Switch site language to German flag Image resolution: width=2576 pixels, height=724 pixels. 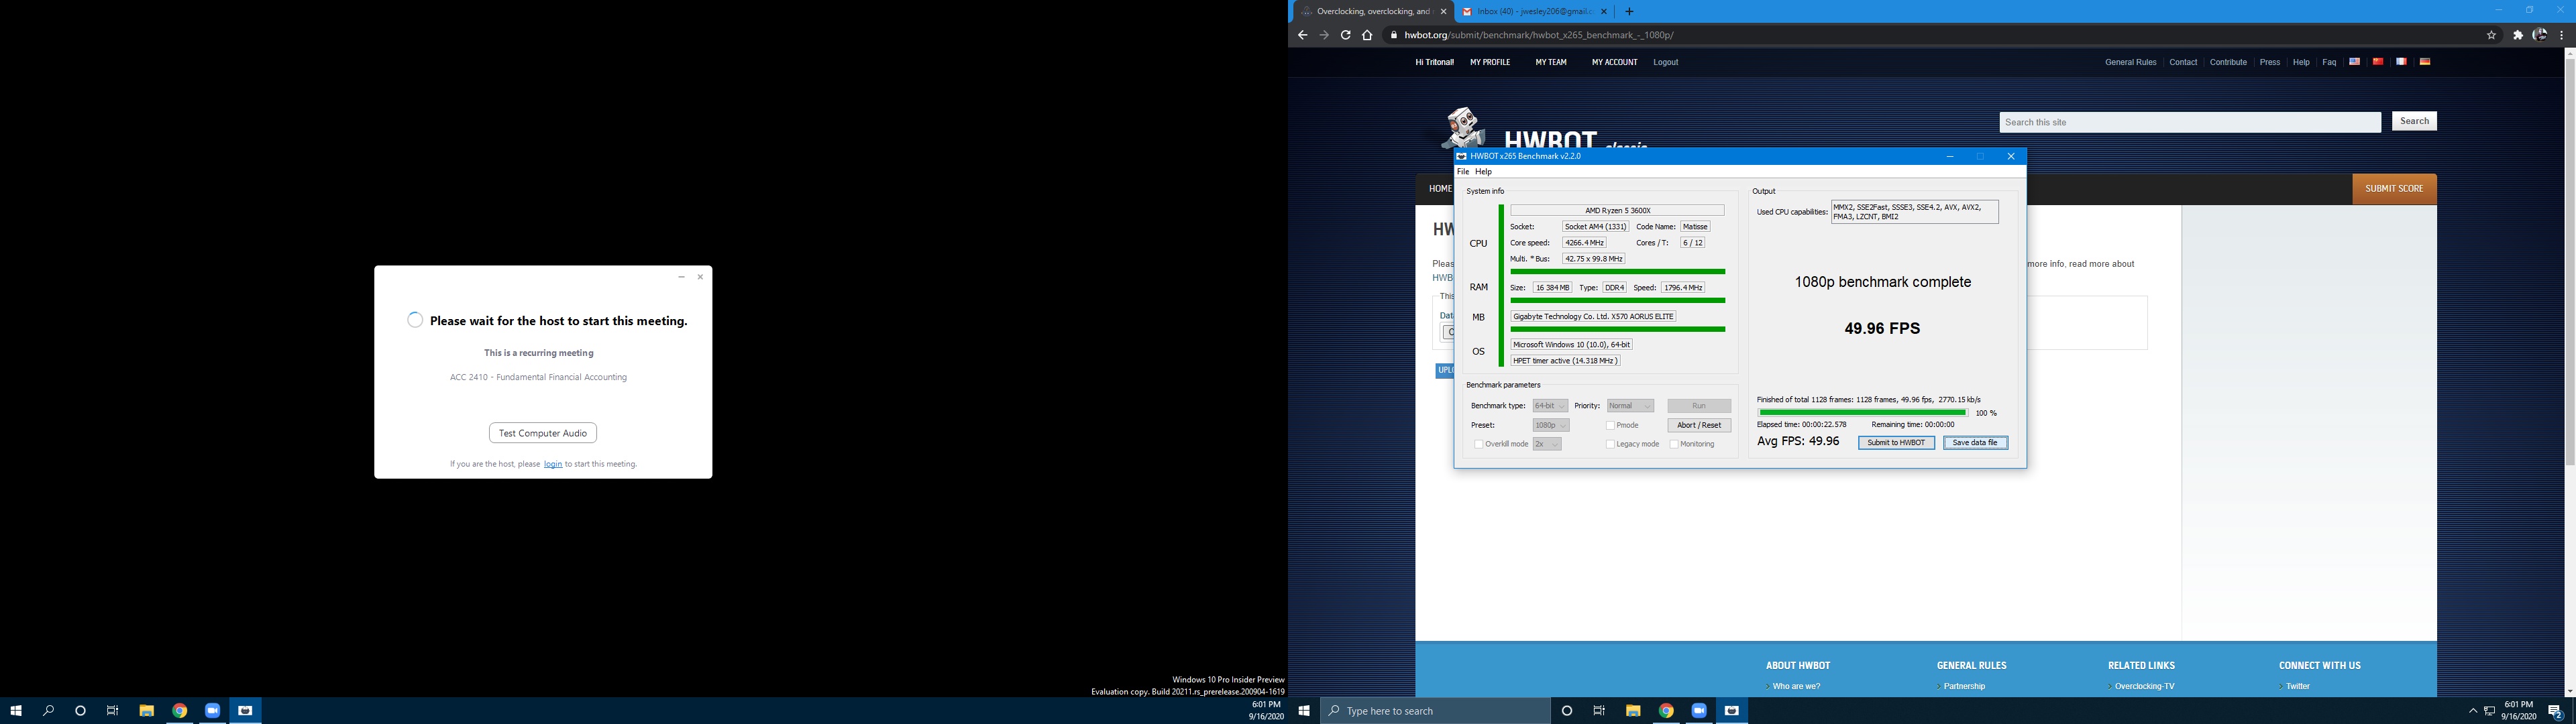coord(2425,62)
